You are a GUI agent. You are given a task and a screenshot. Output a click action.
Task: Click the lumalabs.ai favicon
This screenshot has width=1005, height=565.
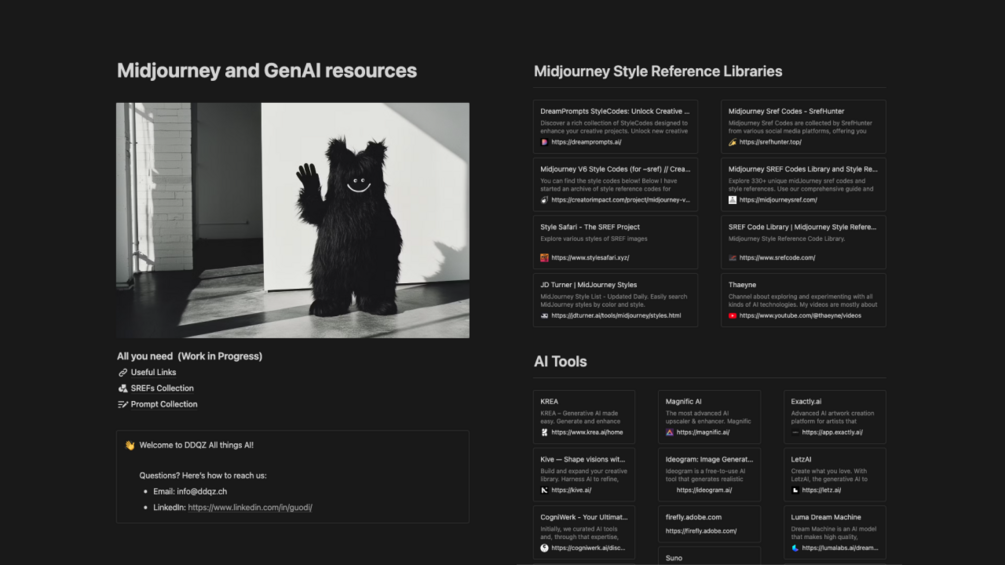point(795,548)
